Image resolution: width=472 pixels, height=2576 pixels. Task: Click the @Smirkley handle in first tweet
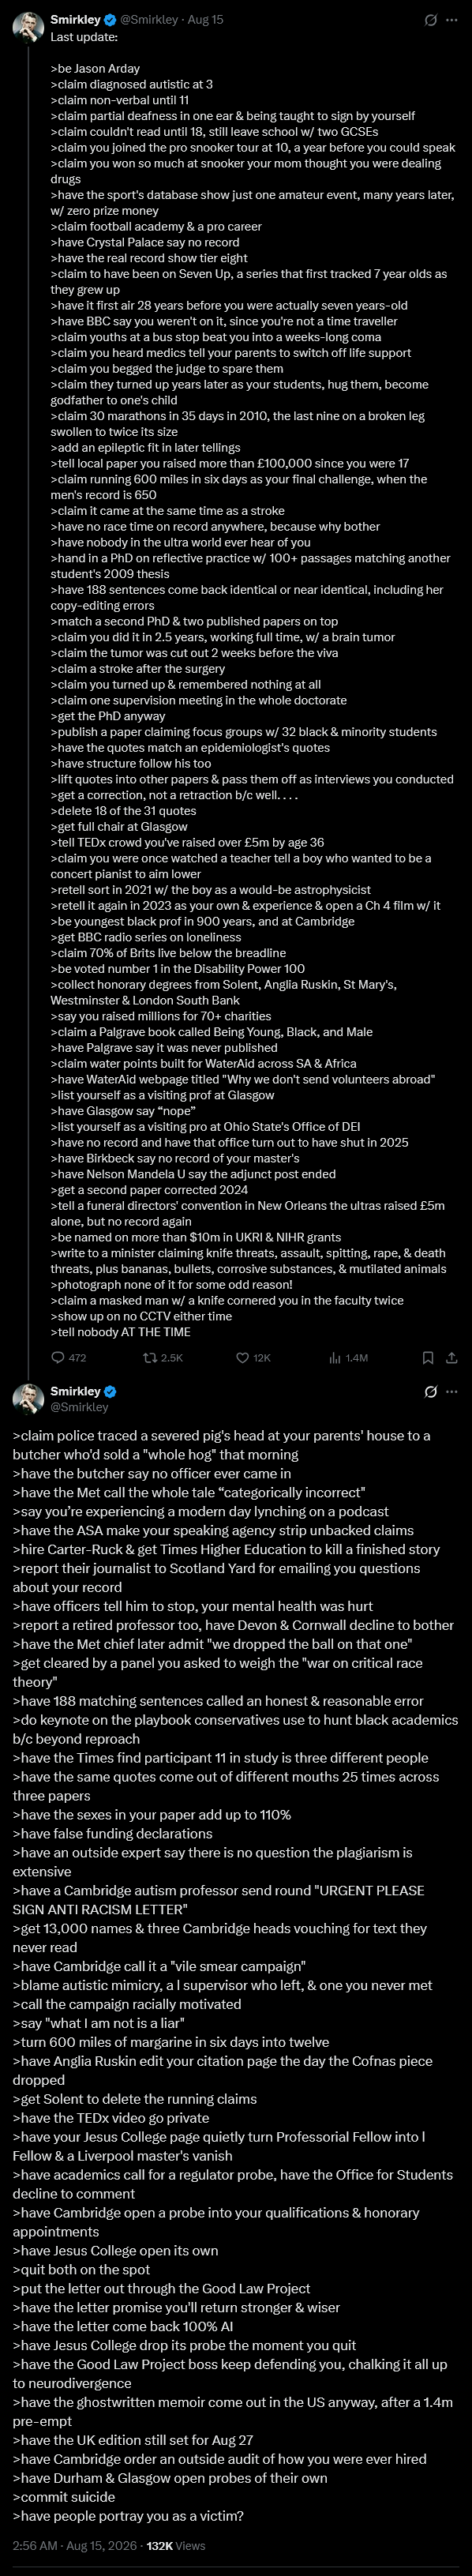(149, 19)
